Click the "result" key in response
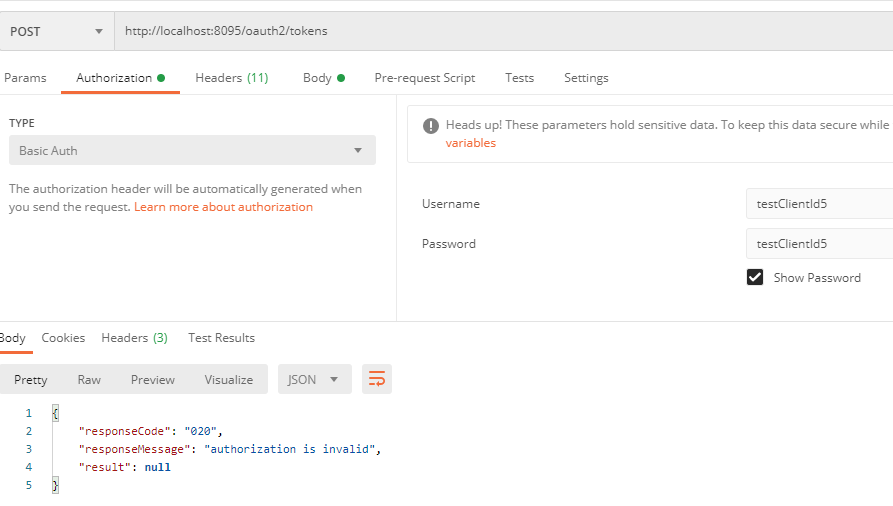Screen dimensions: 893x506 click(x=105, y=467)
